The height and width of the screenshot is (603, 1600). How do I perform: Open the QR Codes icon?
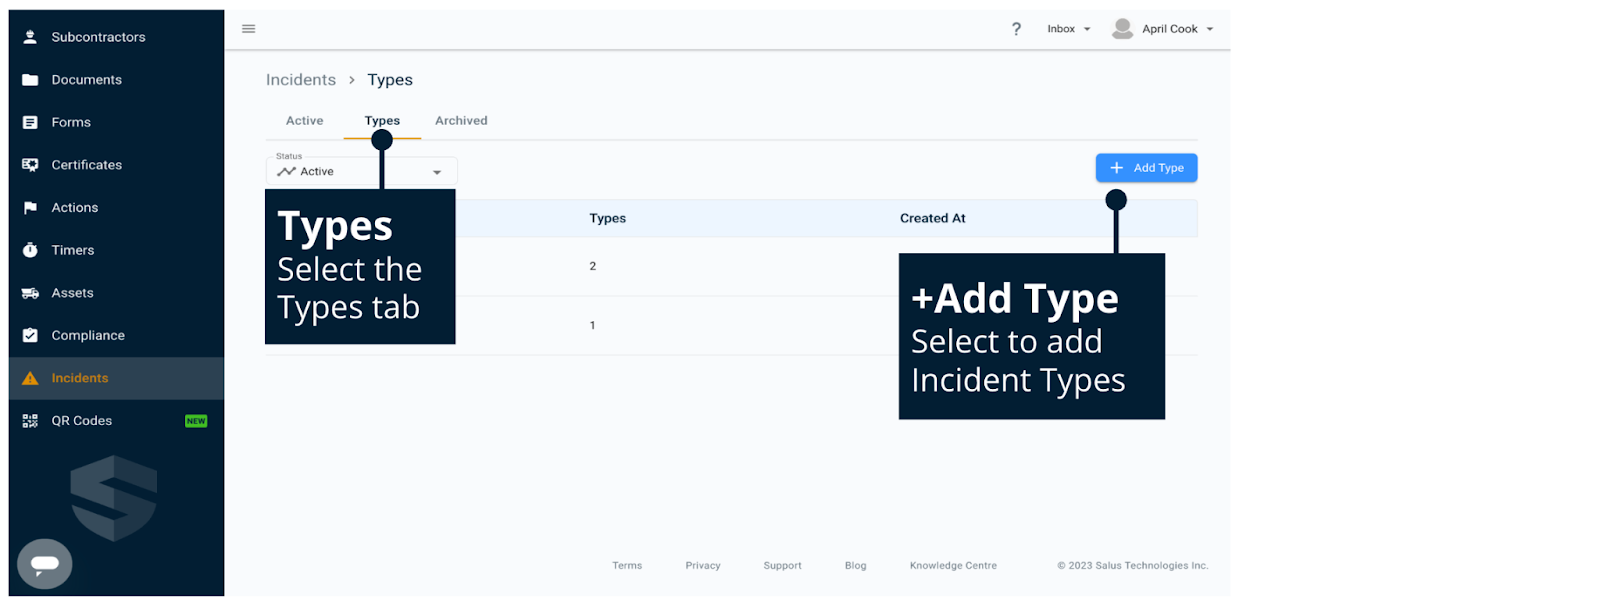point(30,421)
